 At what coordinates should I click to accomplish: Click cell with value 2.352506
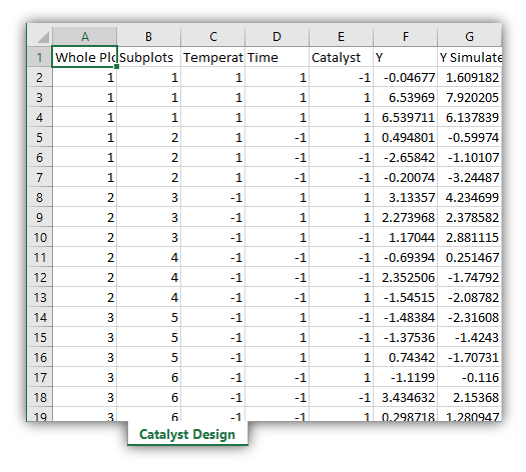(x=405, y=278)
